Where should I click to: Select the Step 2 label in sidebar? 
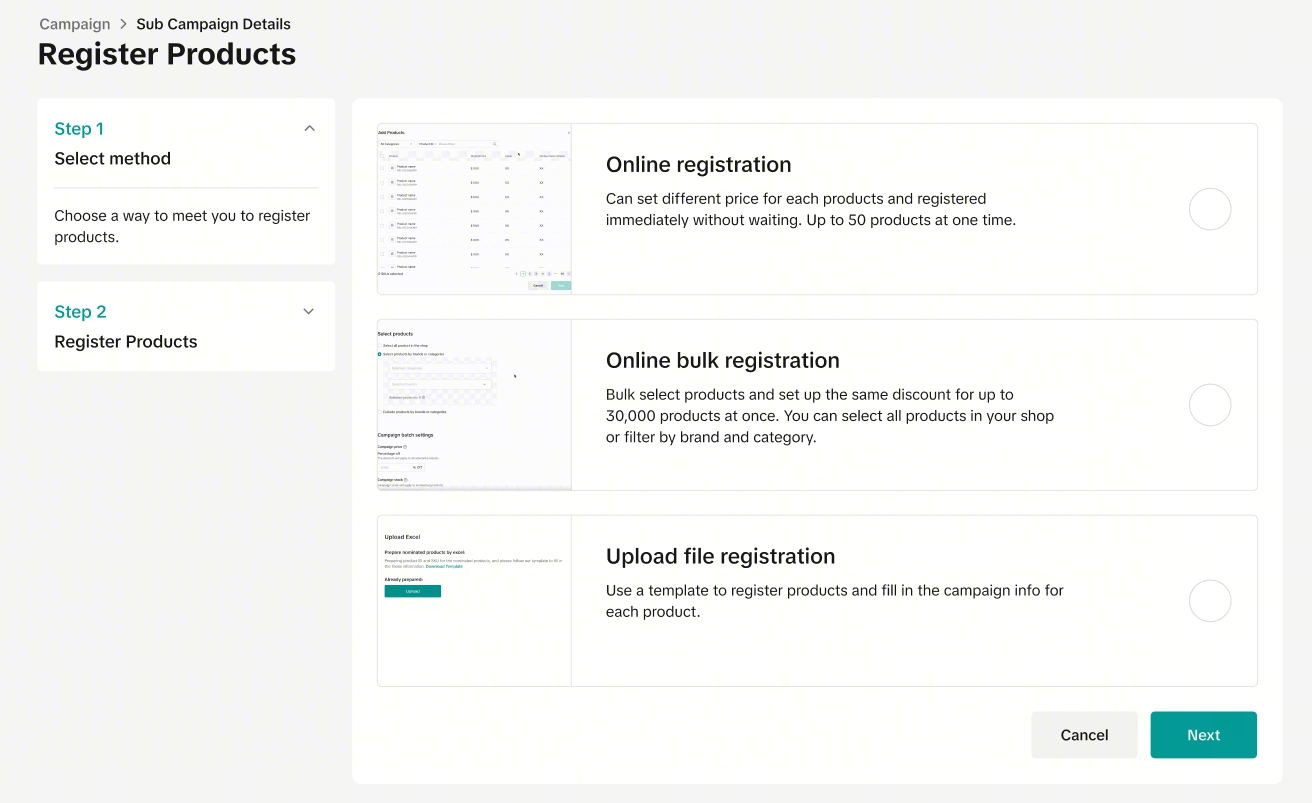[80, 312]
